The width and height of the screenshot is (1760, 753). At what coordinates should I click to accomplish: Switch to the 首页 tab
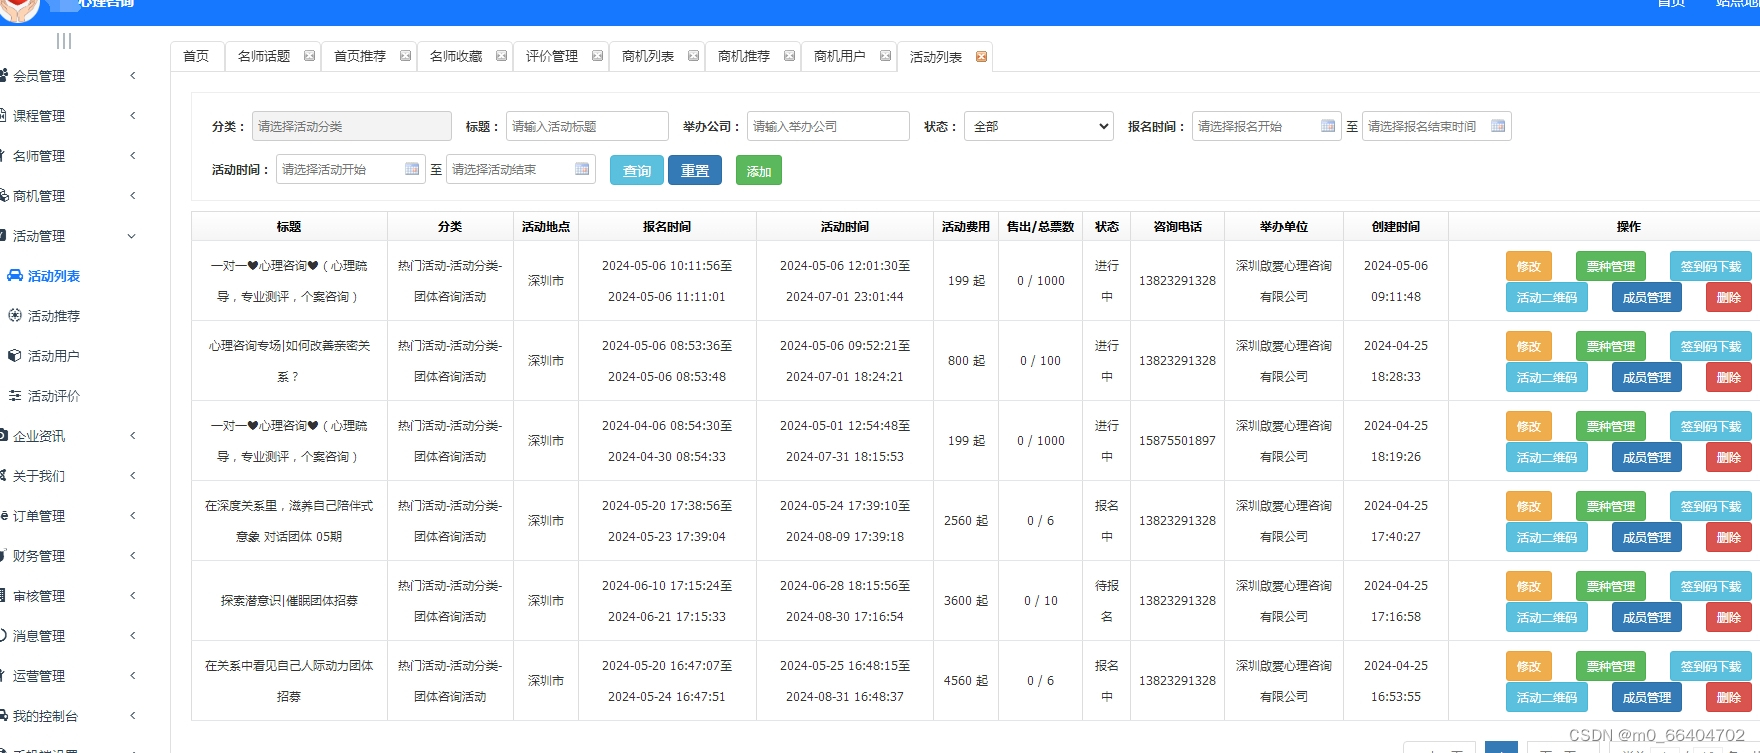coord(196,56)
